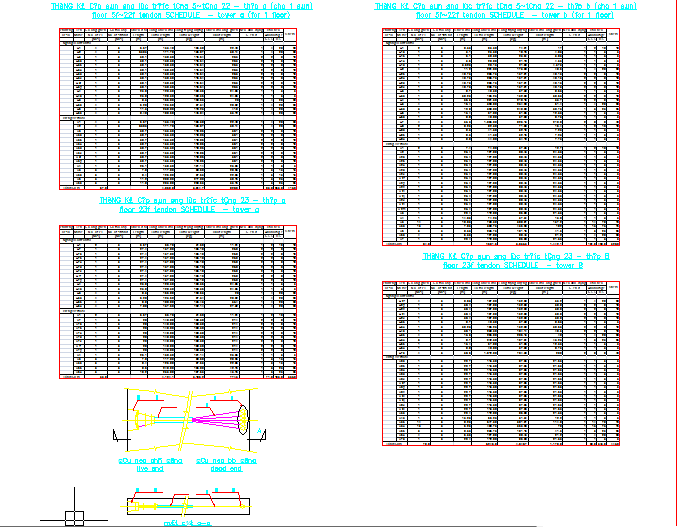The width and height of the screenshot is (677, 527).
Task: Click the UCS origin icon at bottom-left
Action: tap(73, 517)
